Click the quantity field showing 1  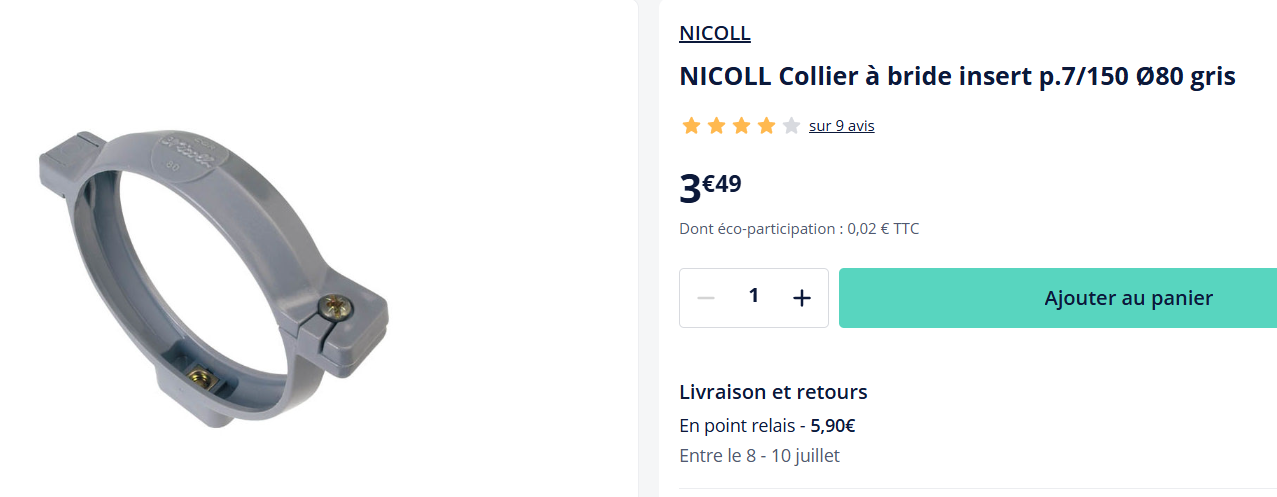click(754, 296)
